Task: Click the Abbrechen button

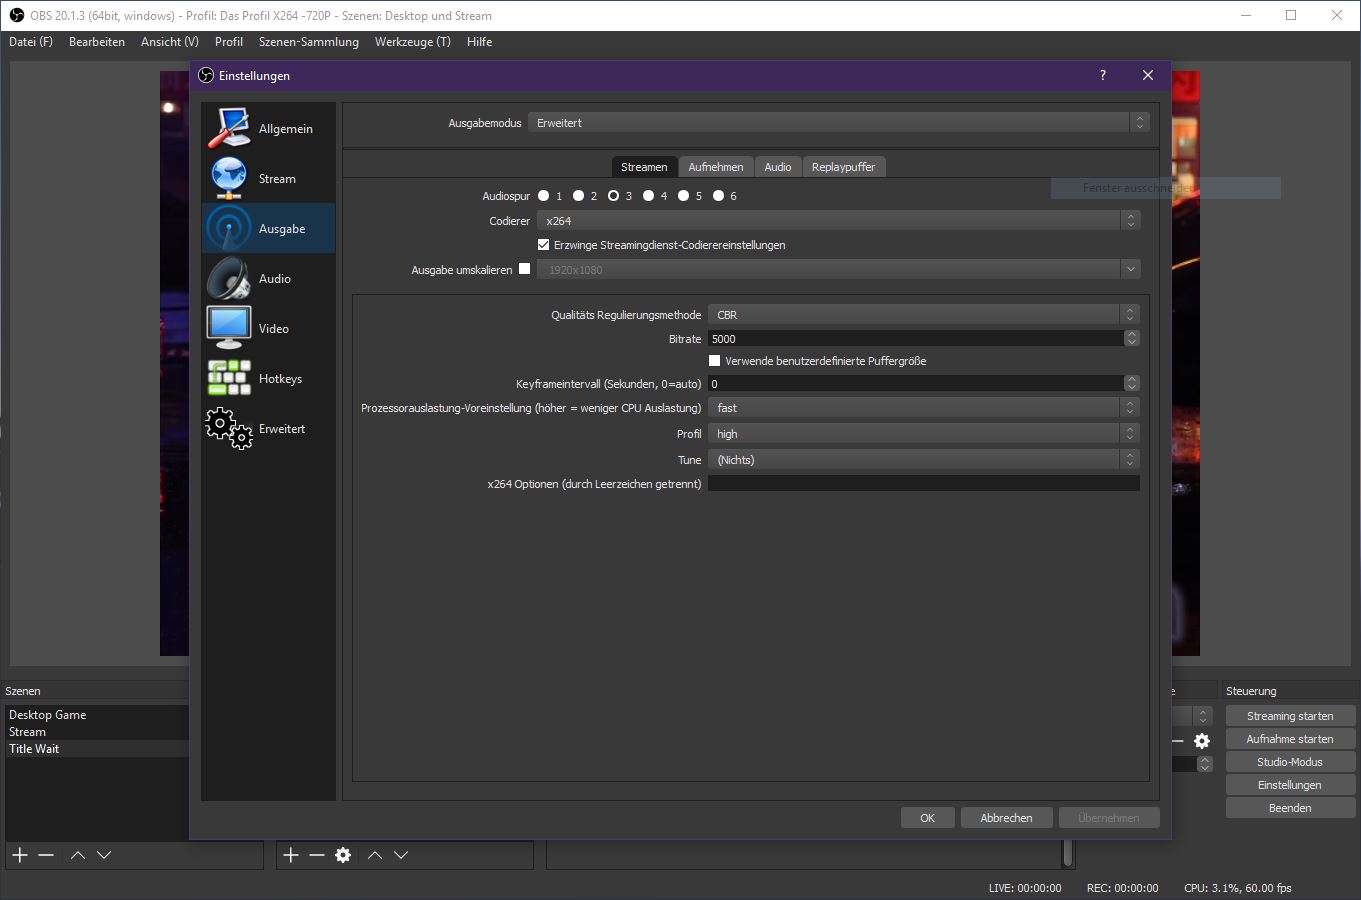Action: [1006, 818]
